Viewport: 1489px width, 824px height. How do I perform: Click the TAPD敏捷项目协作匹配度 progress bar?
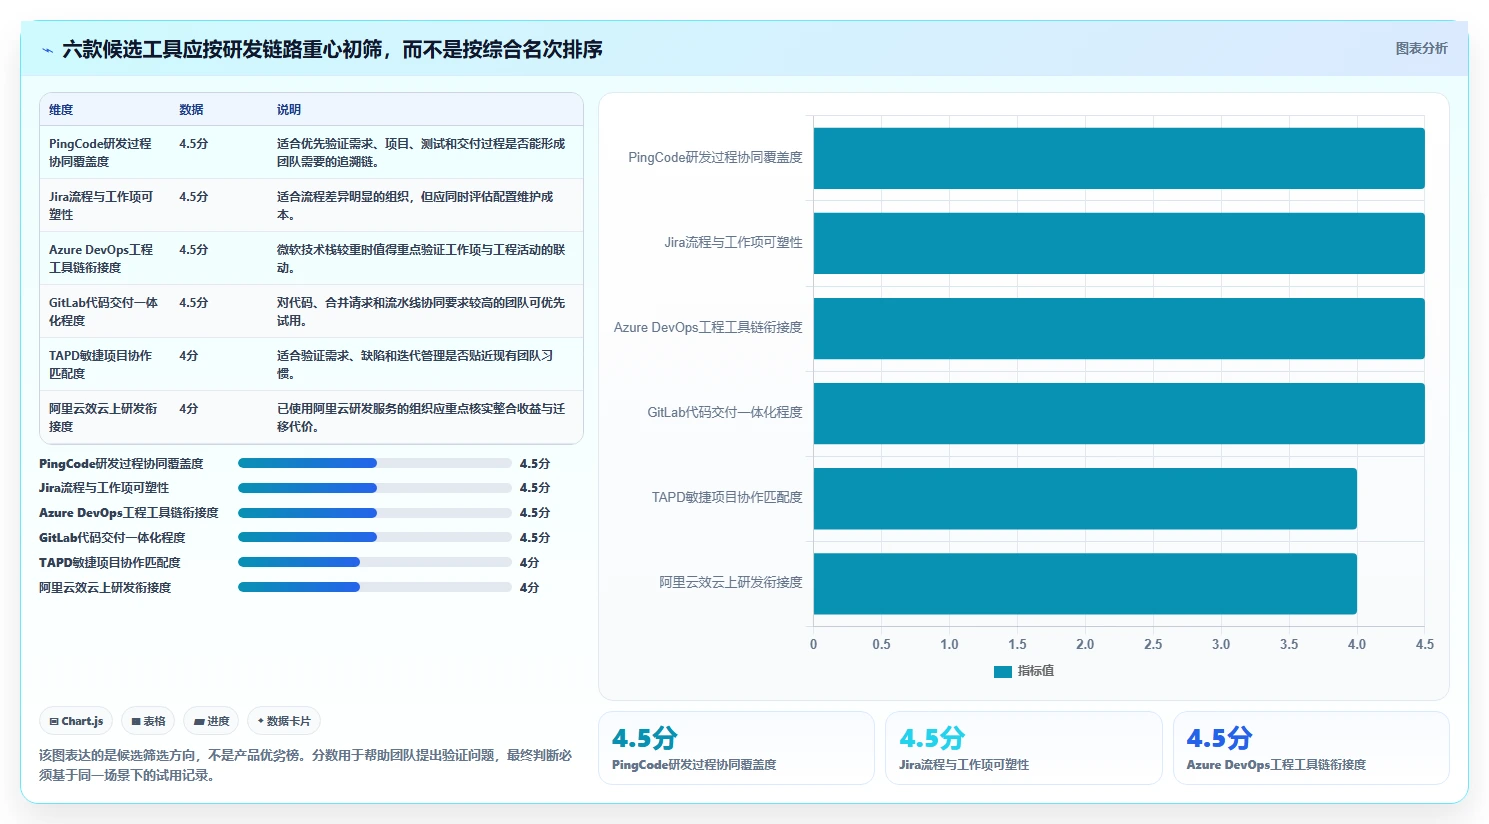pyautogui.click(x=375, y=562)
